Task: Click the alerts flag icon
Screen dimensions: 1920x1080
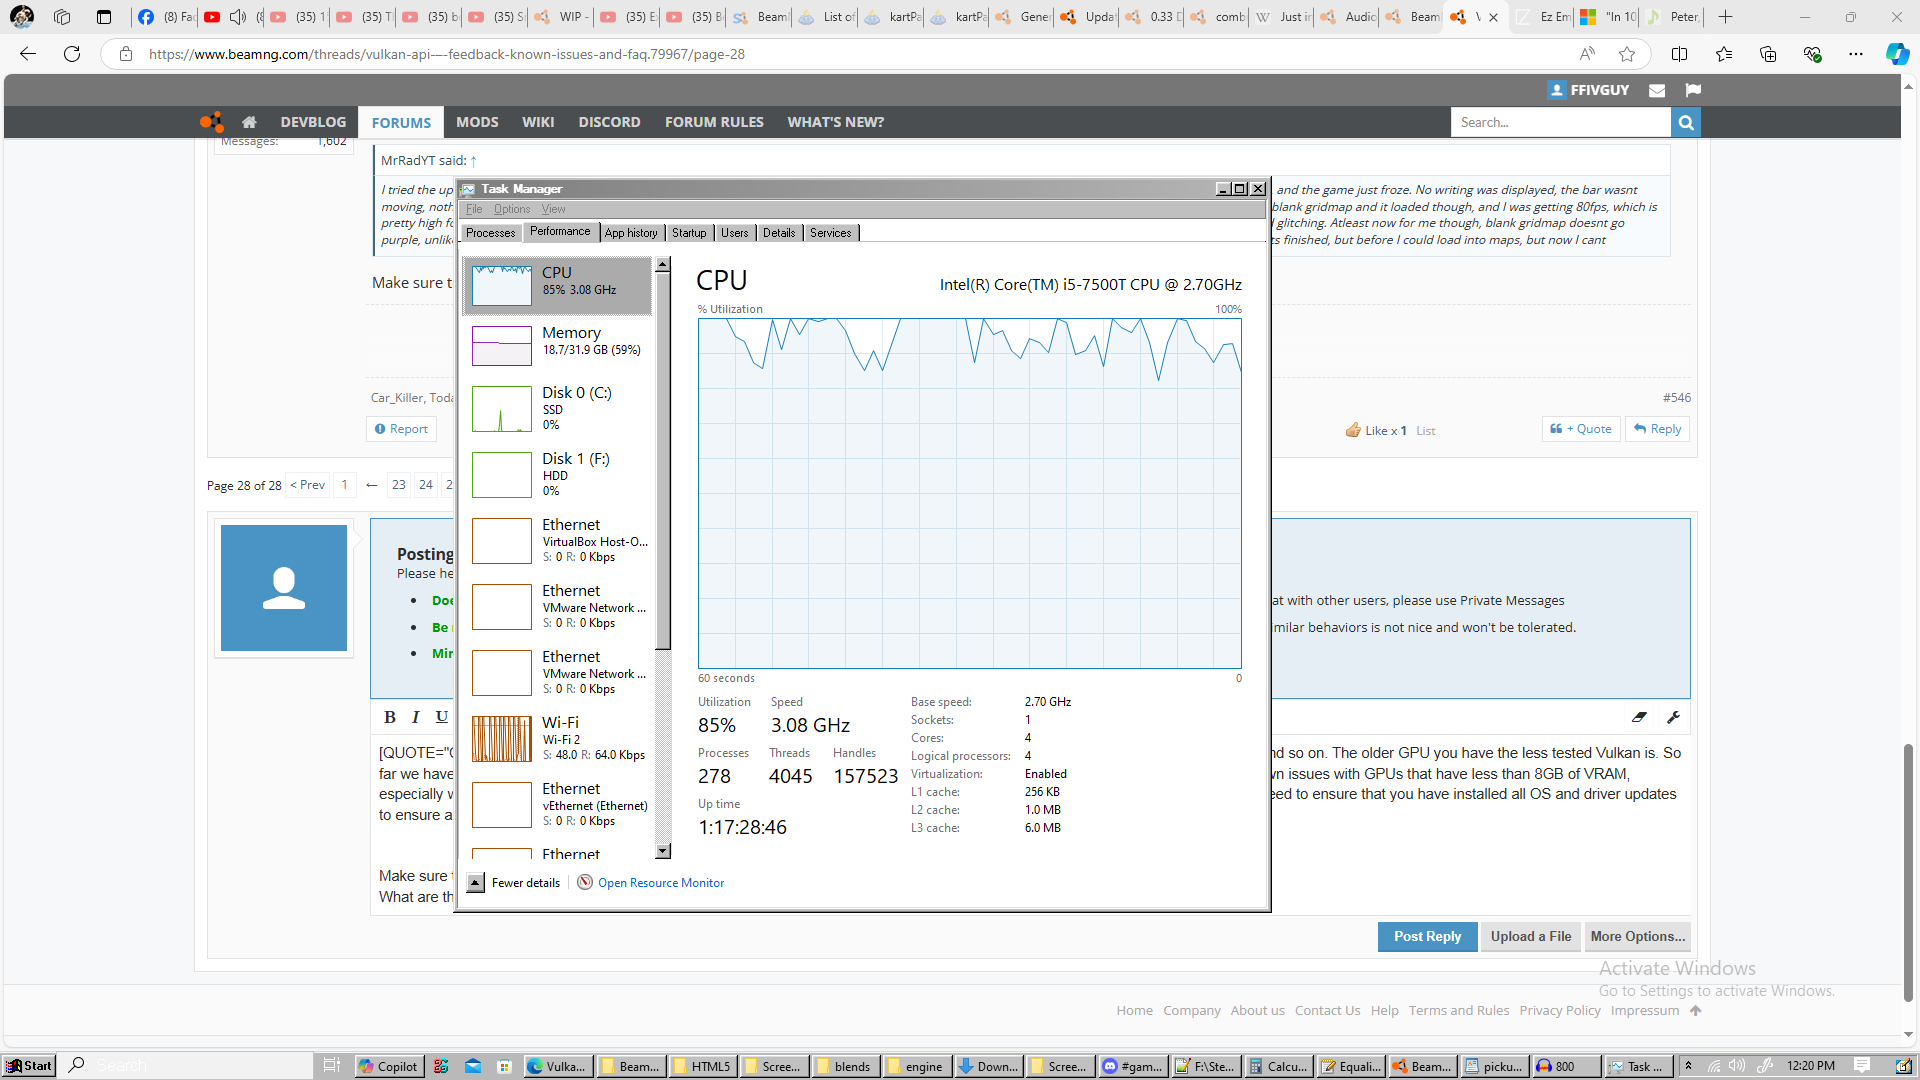Action: (x=1692, y=90)
